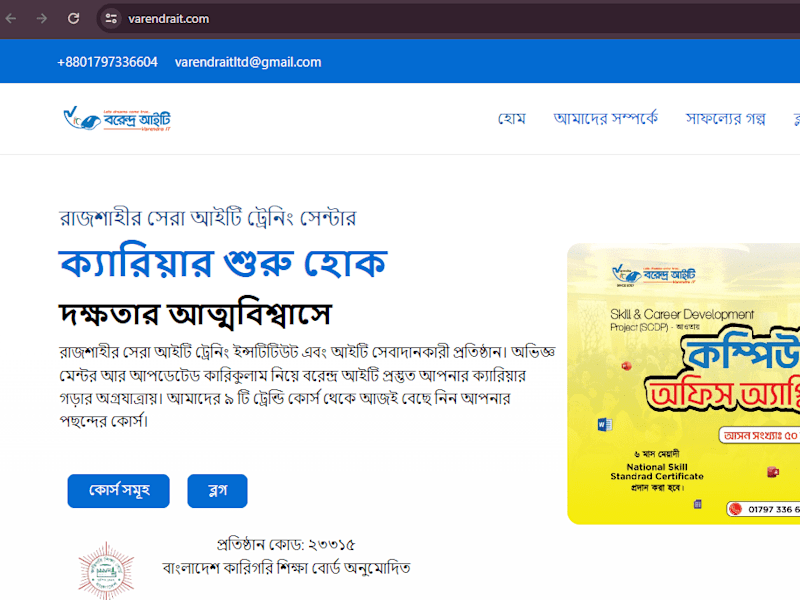Click phone number +8801797336604
The width and height of the screenshot is (800, 600).
click(x=107, y=62)
